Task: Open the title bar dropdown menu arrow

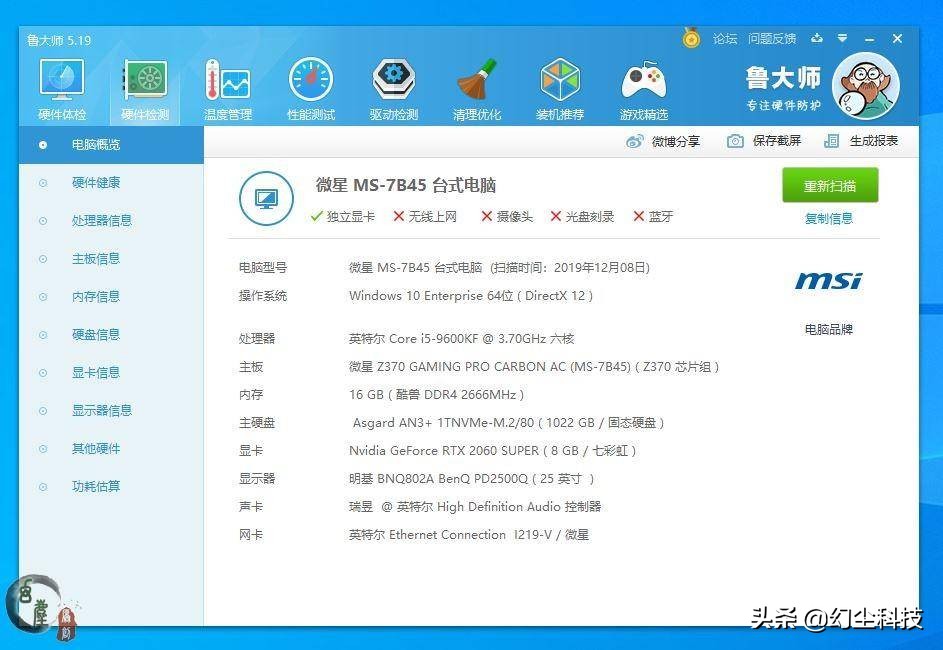Action: point(843,38)
